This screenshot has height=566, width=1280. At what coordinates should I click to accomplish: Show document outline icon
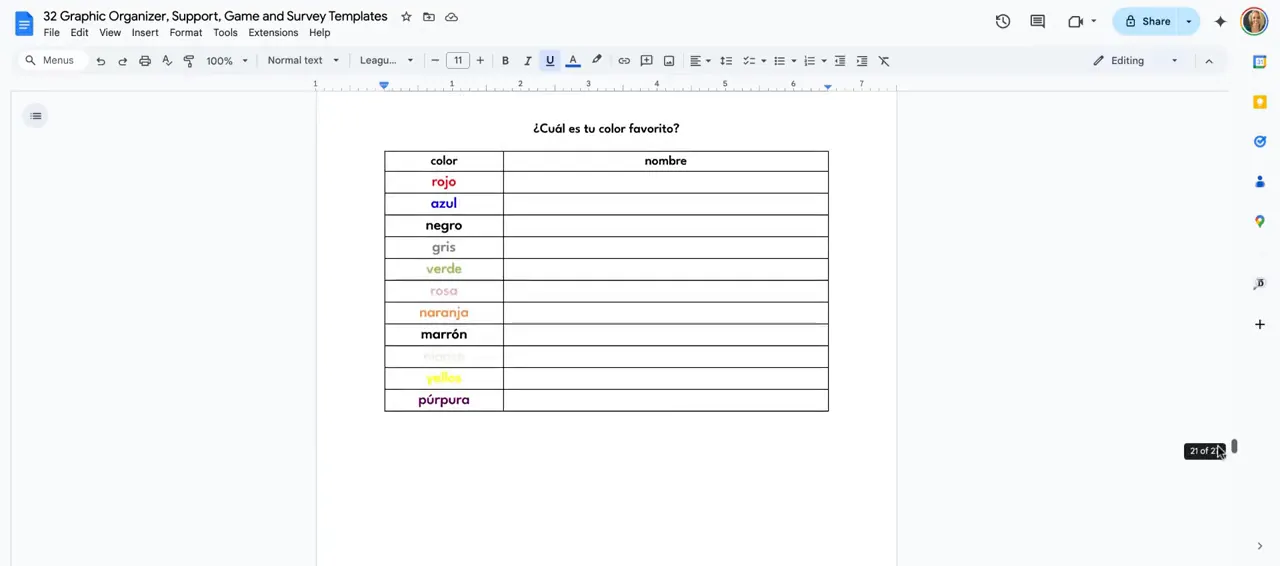tap(36, 116)
